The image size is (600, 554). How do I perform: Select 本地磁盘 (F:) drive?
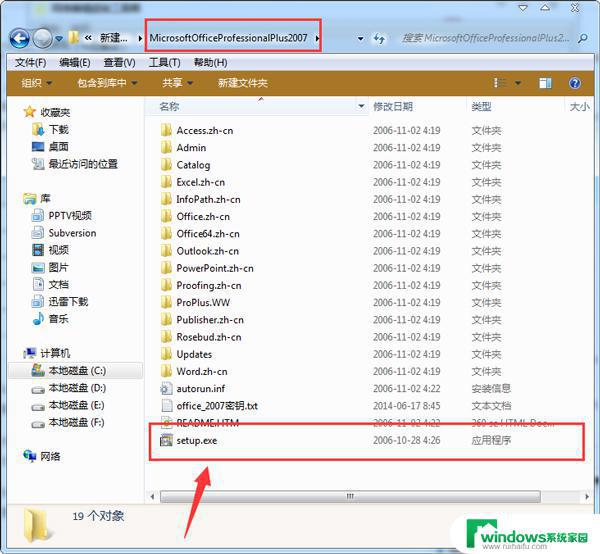(x=76, y=422)
